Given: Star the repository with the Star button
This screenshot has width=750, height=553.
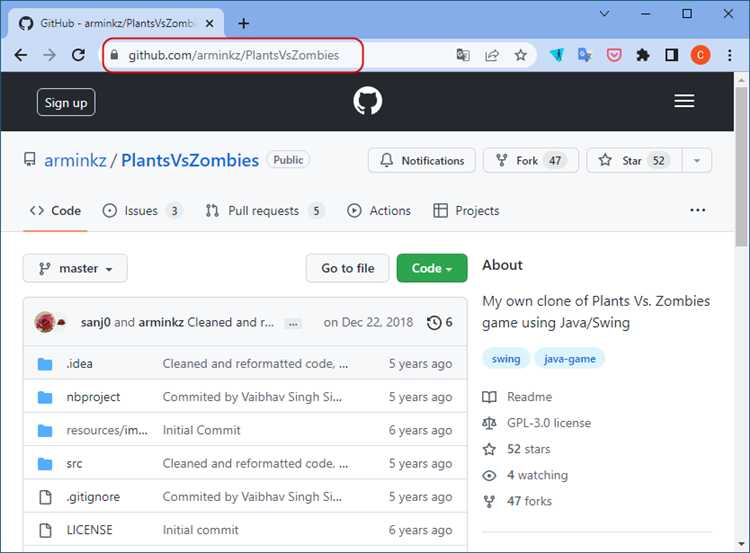Looking at the screenshot, I should pos(634,160).
